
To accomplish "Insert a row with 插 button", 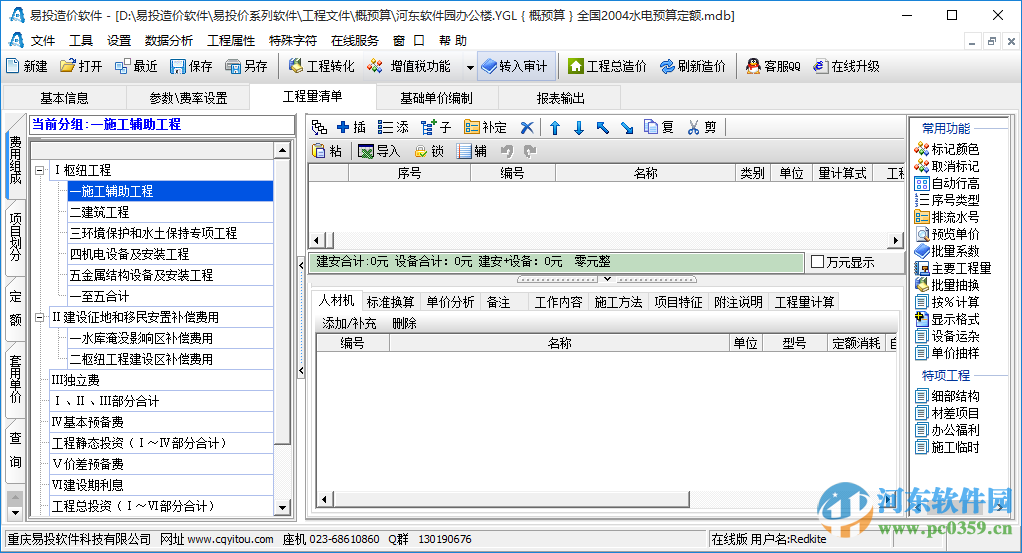I will pos(351,127).
